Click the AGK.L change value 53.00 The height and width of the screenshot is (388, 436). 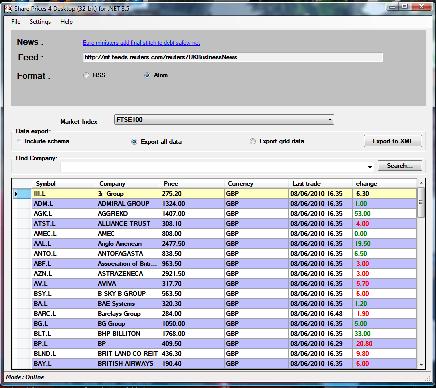coord(384,214)
